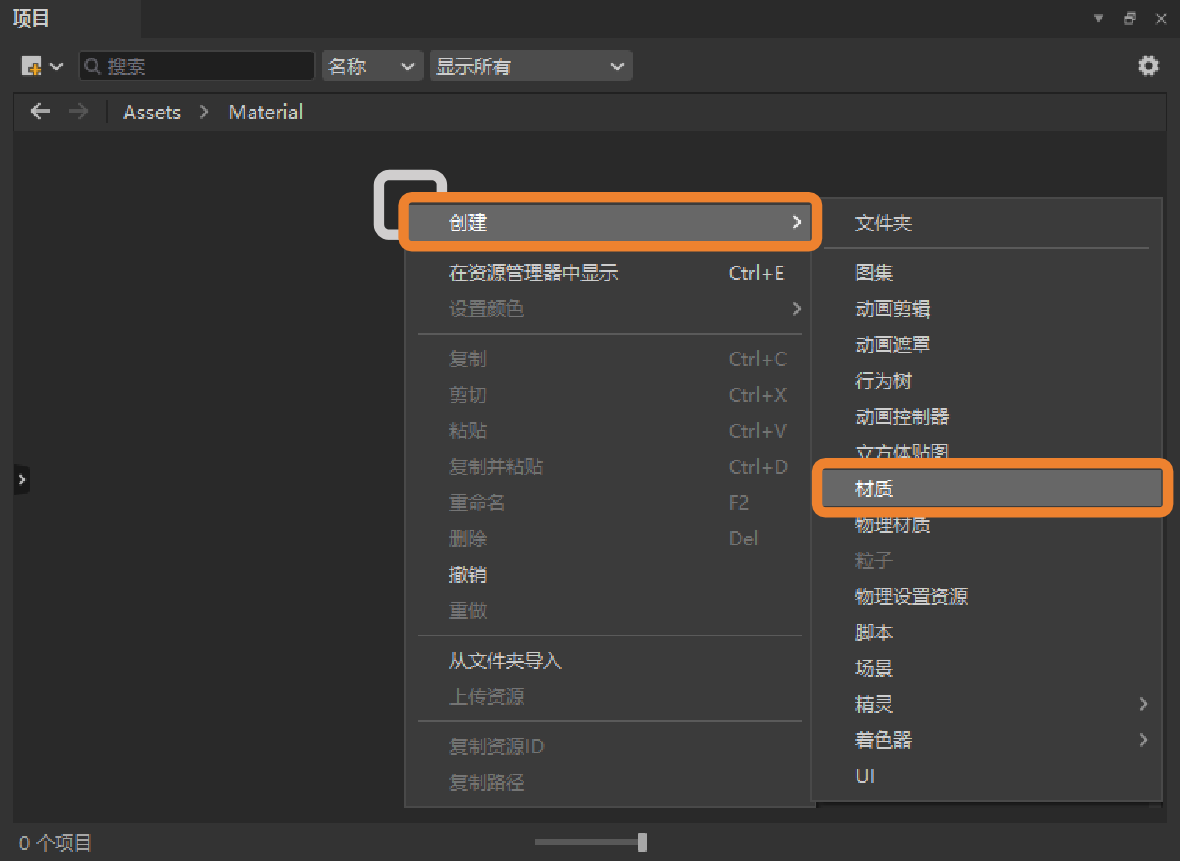Click the back navigation arrow
This screenshot has height=862, width=1180.
tap(40, 112)
